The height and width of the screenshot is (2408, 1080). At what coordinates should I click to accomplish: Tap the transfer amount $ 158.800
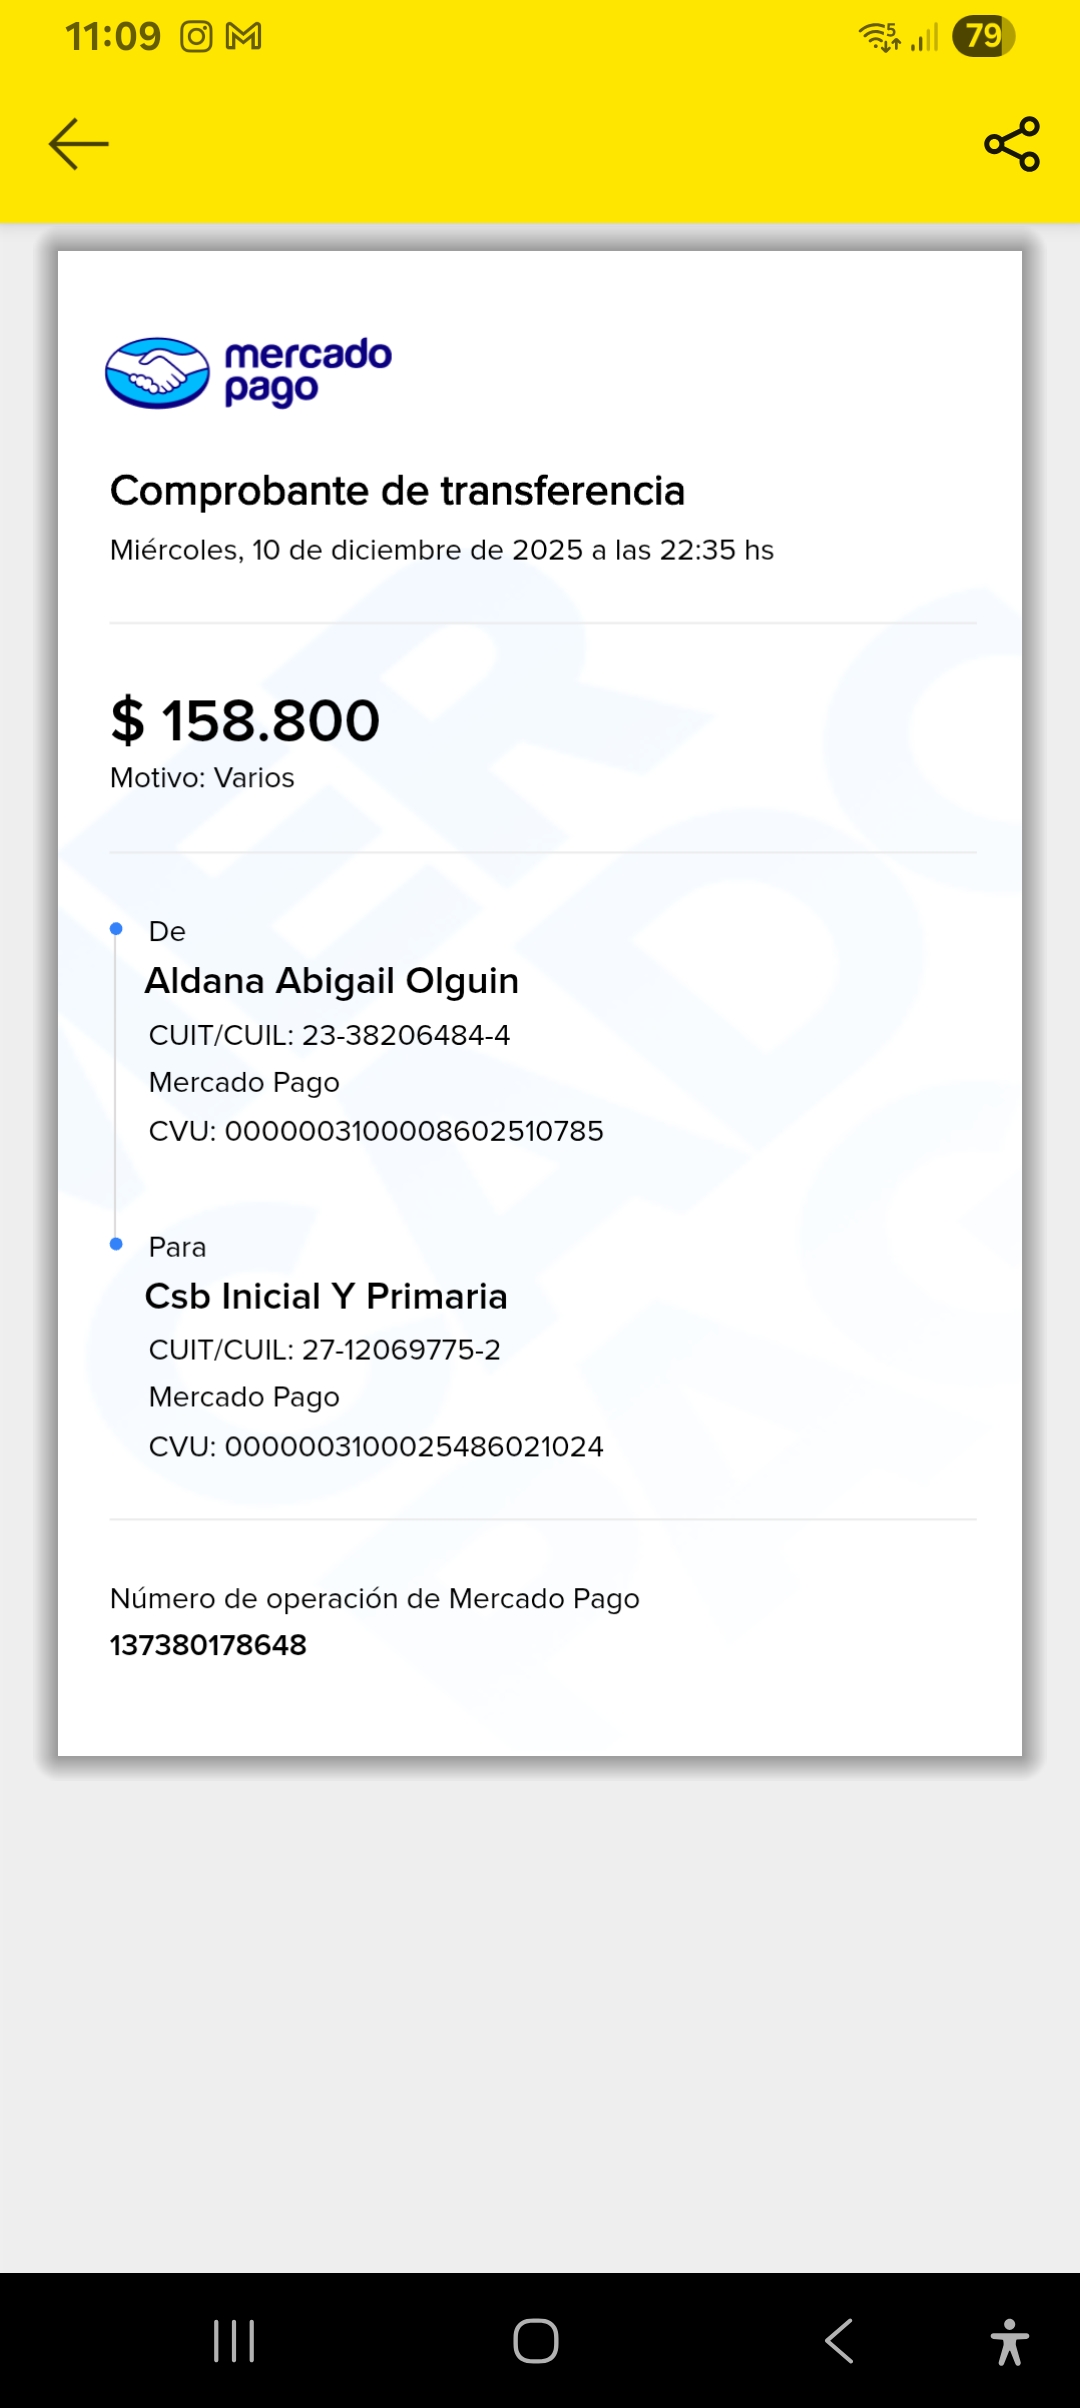click(x=246, y=720)
